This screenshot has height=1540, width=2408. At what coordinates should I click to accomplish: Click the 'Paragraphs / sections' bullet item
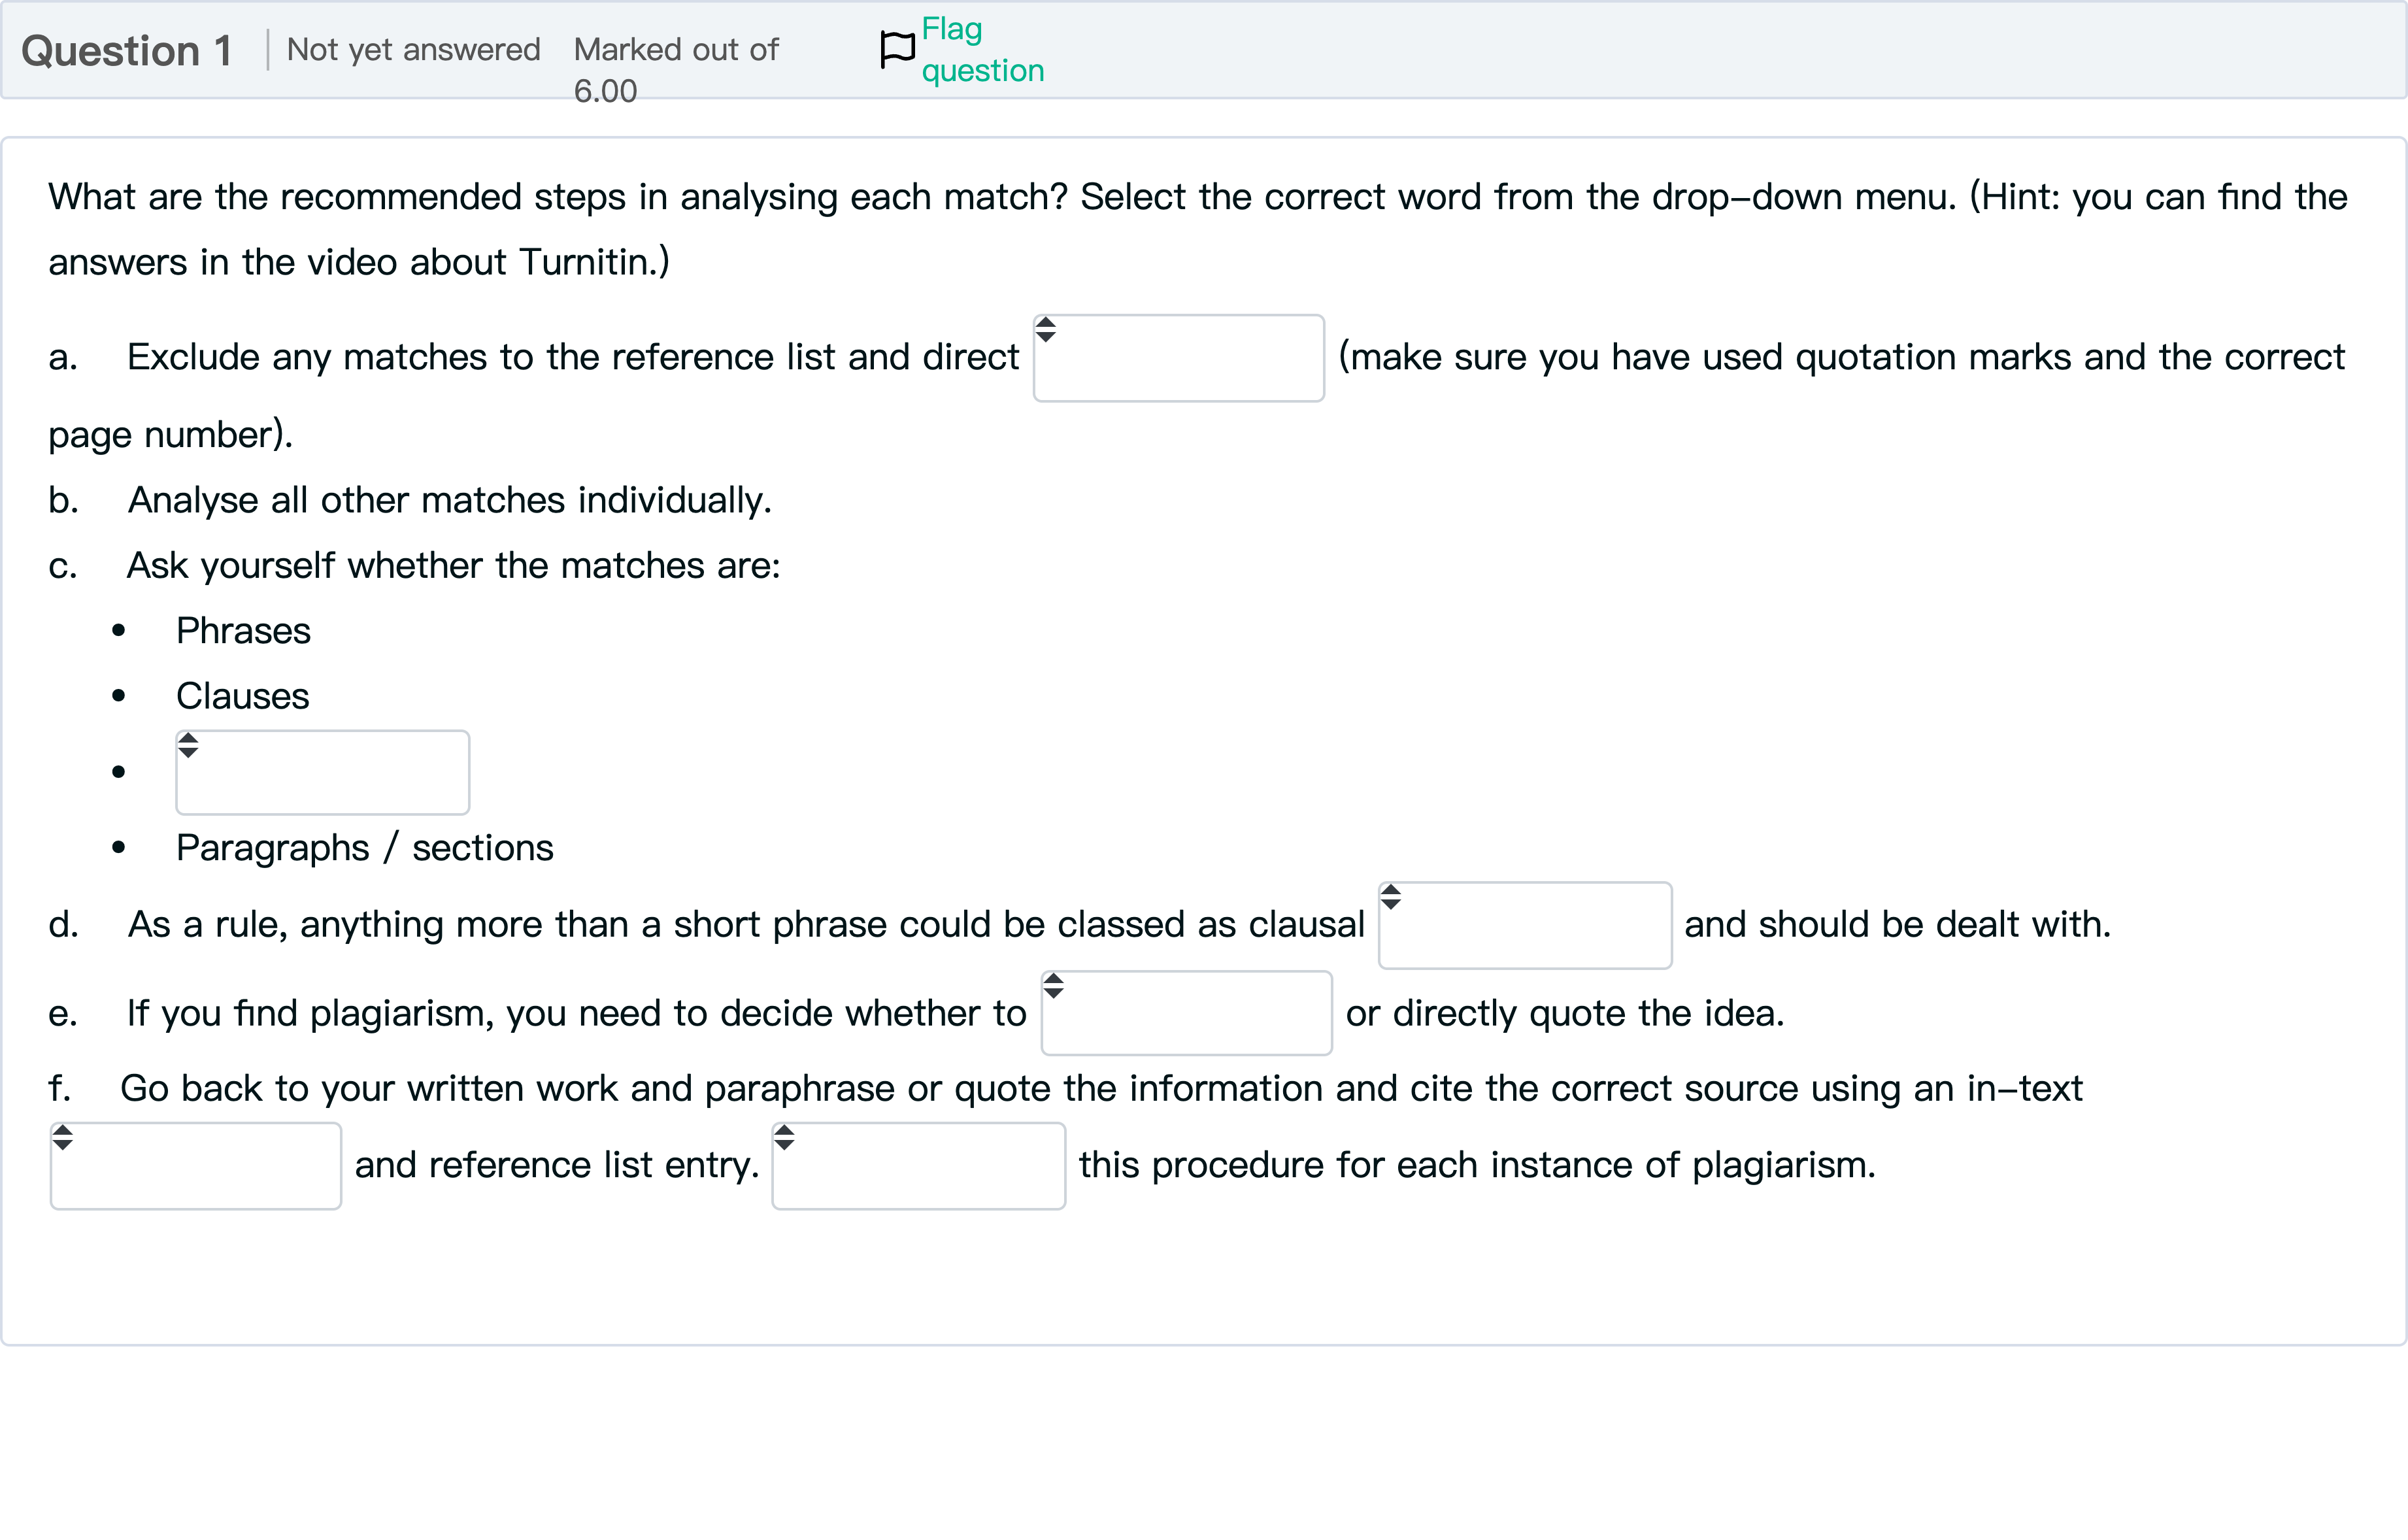(x=364, y=848)
